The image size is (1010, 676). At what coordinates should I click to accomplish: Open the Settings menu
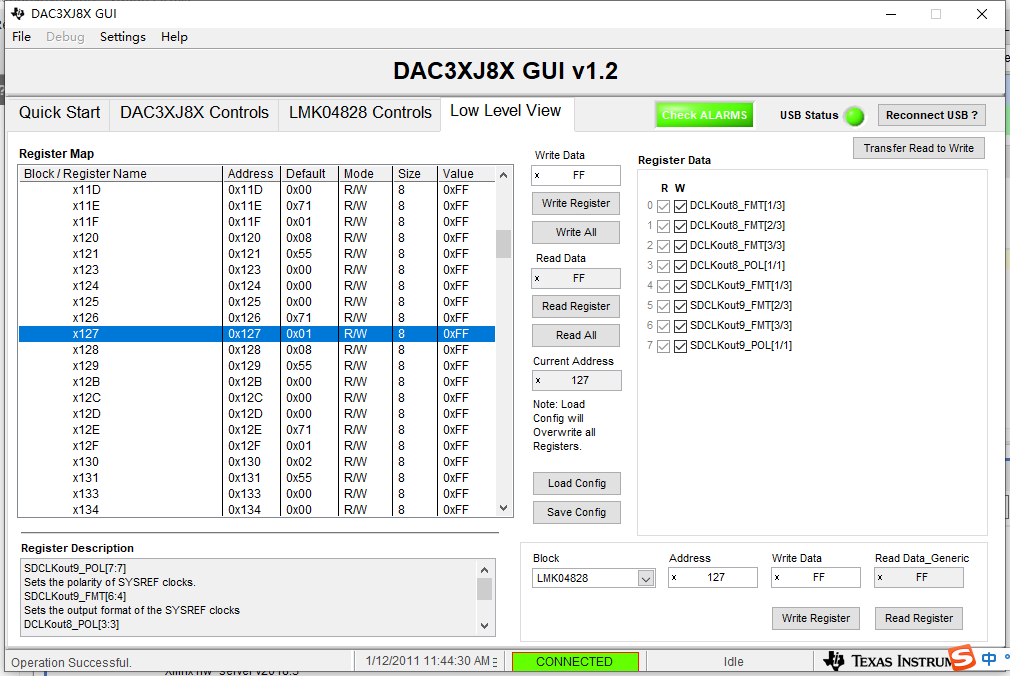tap(122, 37)
